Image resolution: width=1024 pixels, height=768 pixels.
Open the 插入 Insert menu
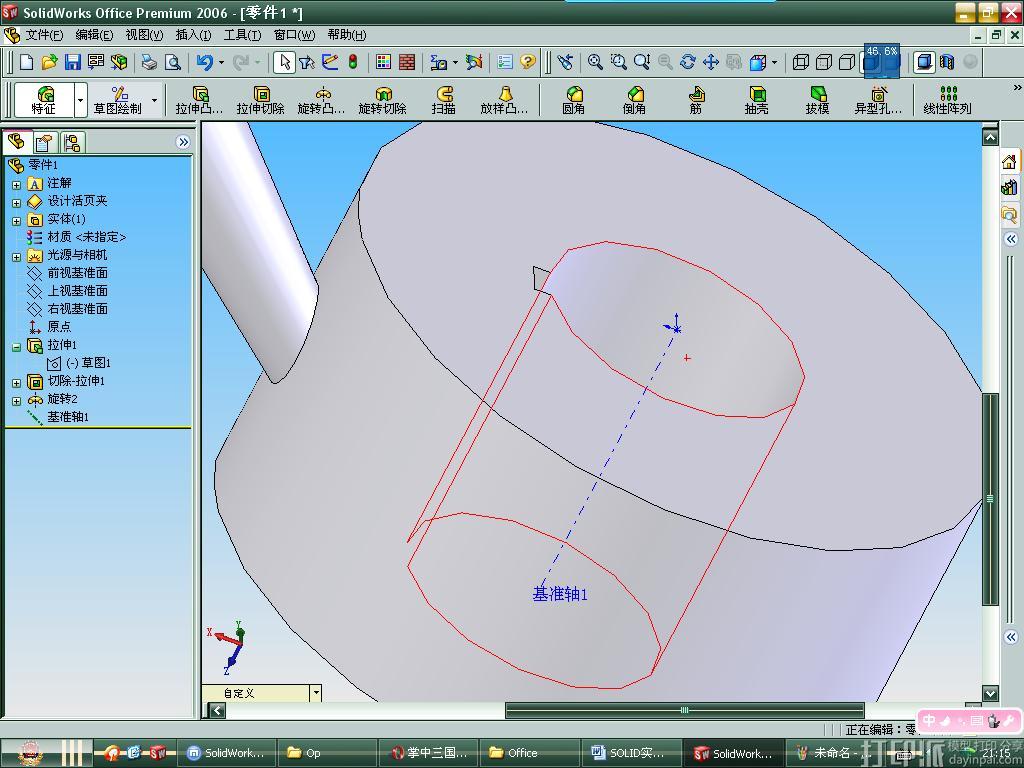[193, 35]
